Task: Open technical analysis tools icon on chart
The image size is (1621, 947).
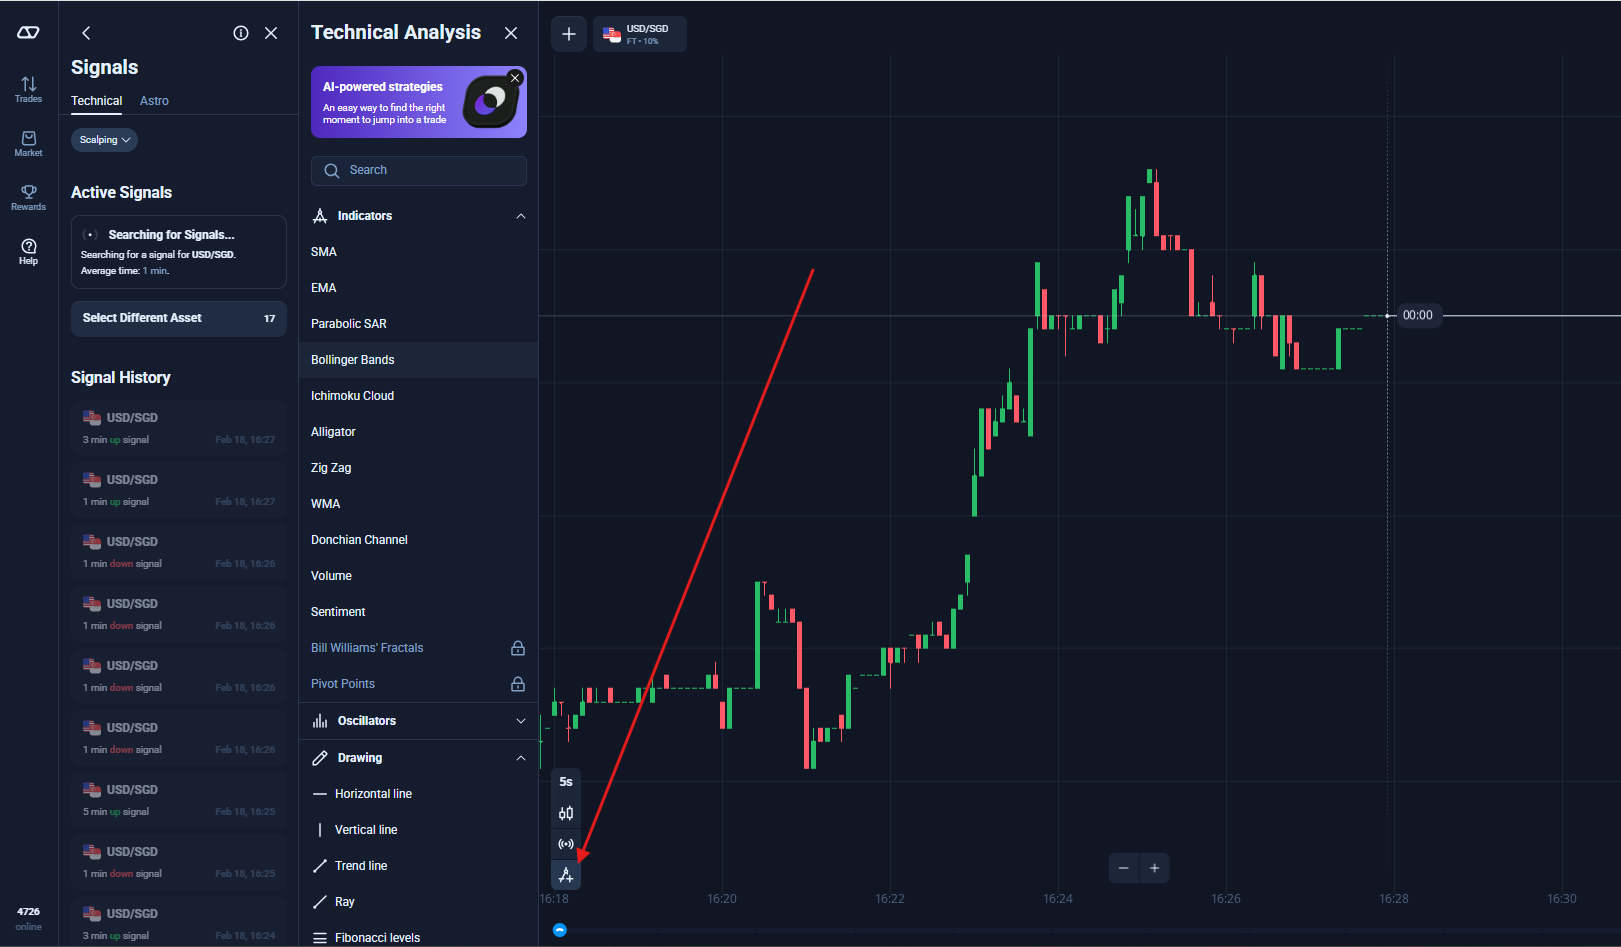Action: pyautogui.click(x=566, y=875)
